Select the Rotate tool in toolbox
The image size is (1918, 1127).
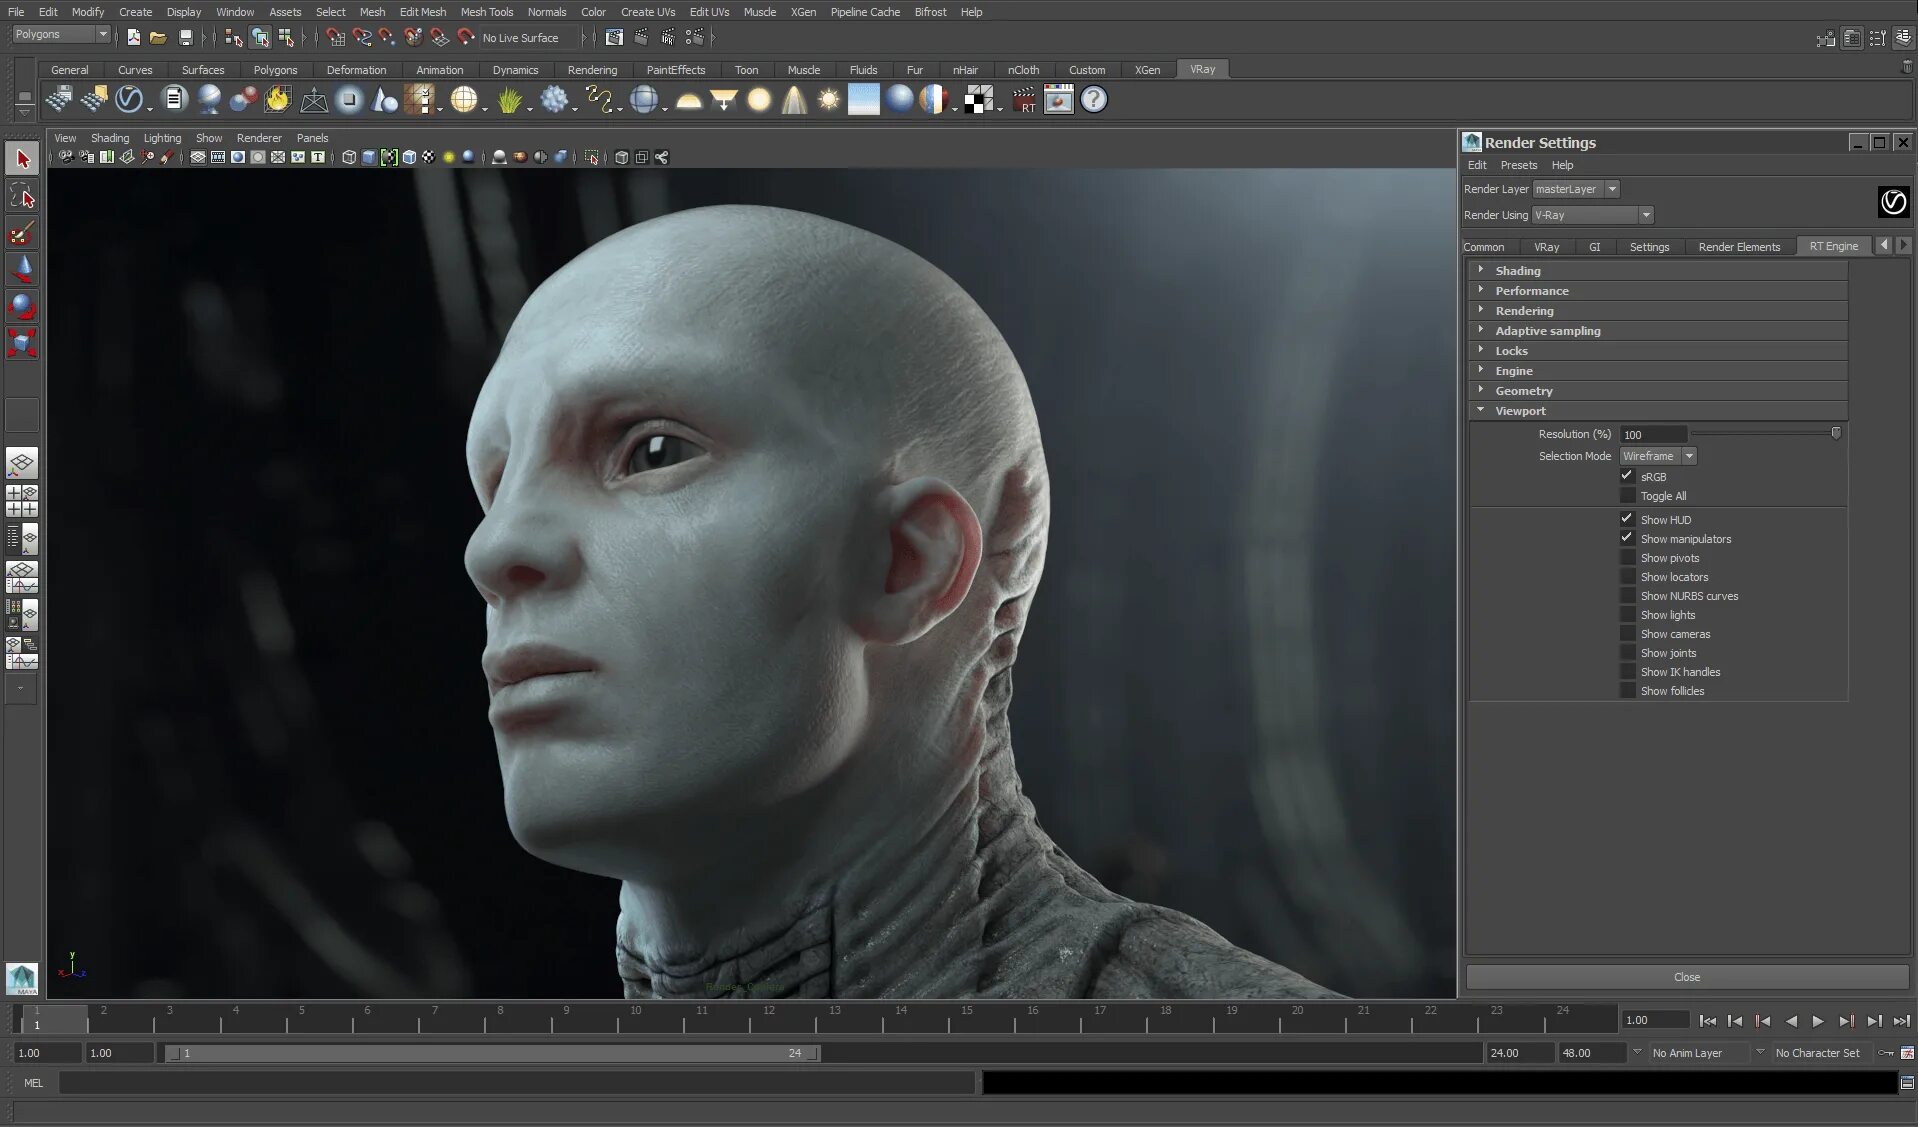22,307
